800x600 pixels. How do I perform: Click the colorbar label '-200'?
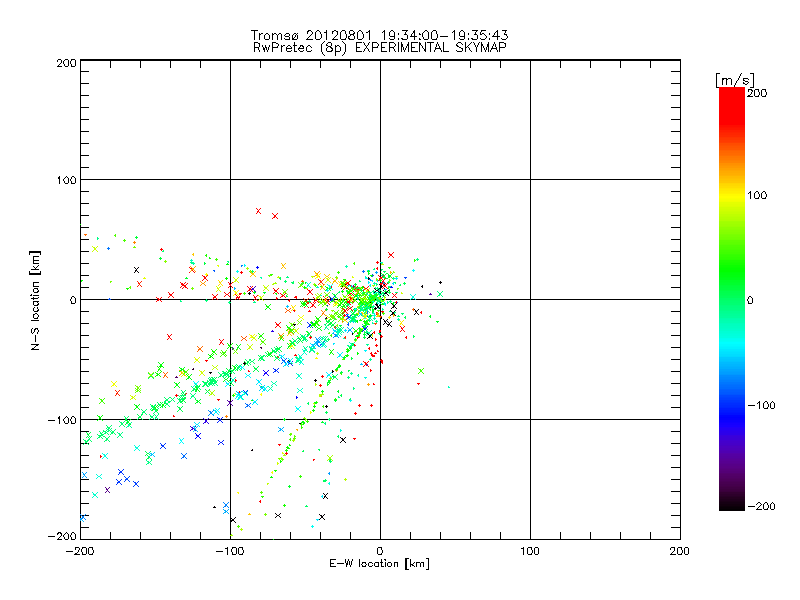coord(761,506)
